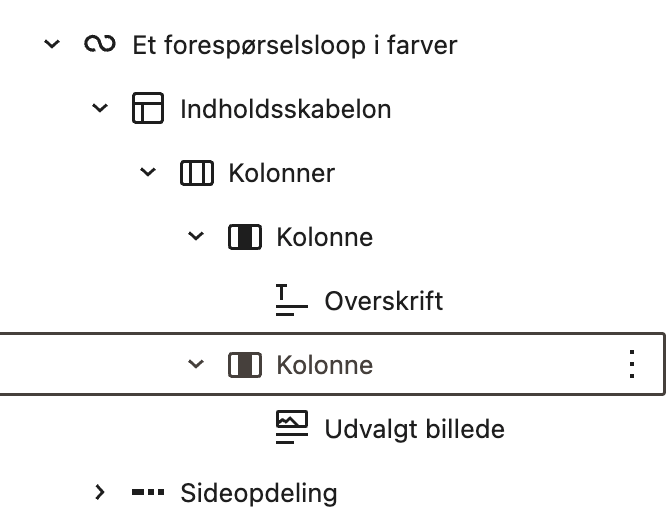The image size is (668, 526).
Task: Click the Indholdsskabelon template icon
Action: pyautogui.click(x=147, y=109)
